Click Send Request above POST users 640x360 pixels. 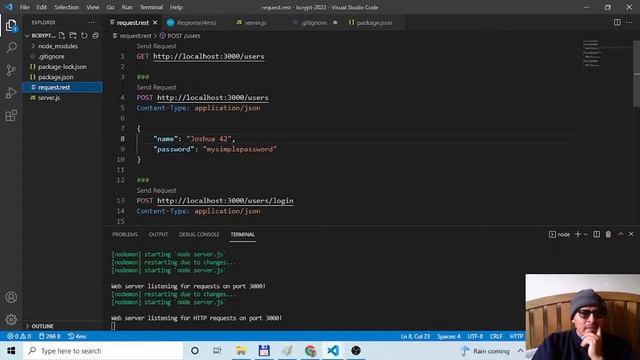point(156,87)
